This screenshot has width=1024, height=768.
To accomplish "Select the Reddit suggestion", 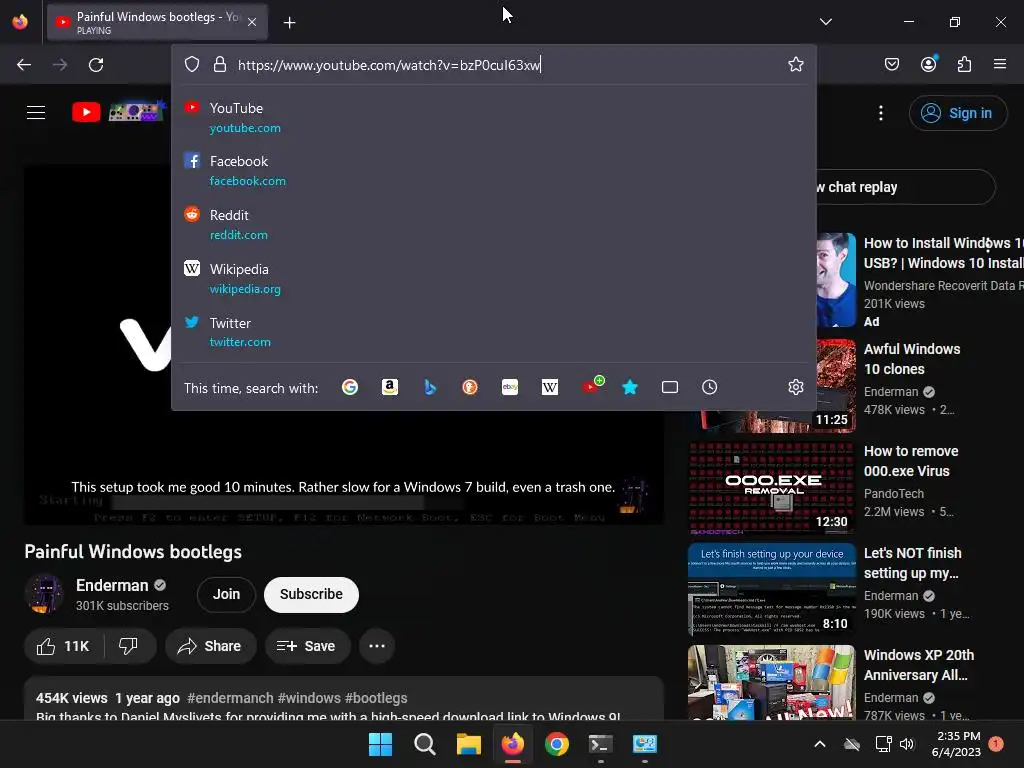I will pos(494,225).
